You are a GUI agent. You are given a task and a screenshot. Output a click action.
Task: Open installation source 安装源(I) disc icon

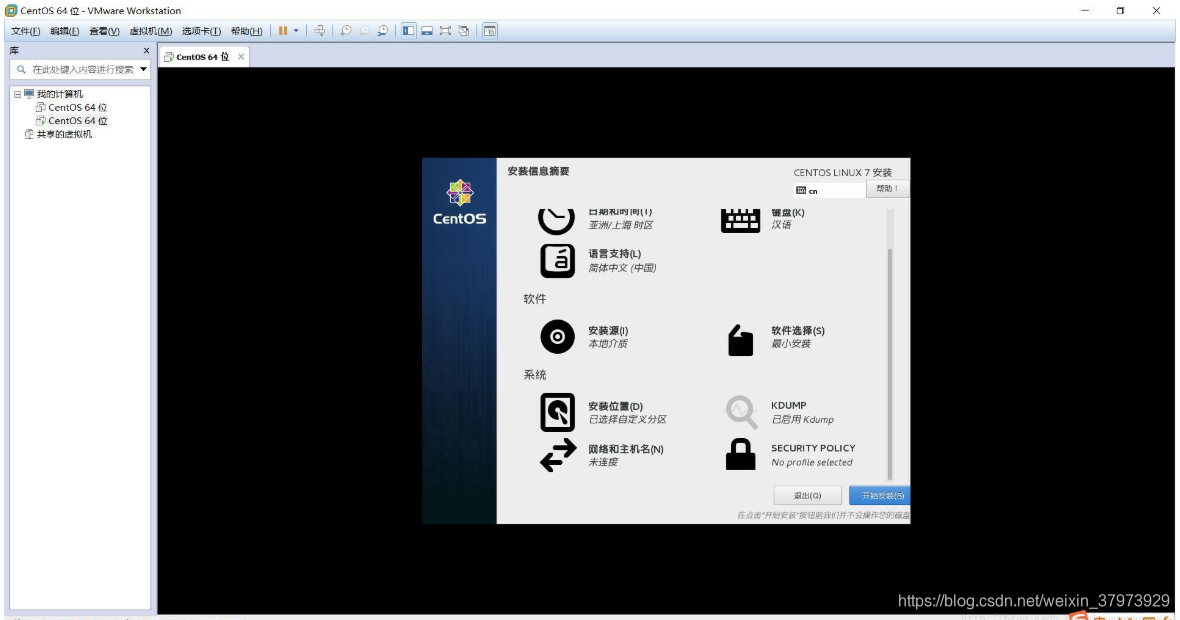pyautogui.click(x=558, y=336)
